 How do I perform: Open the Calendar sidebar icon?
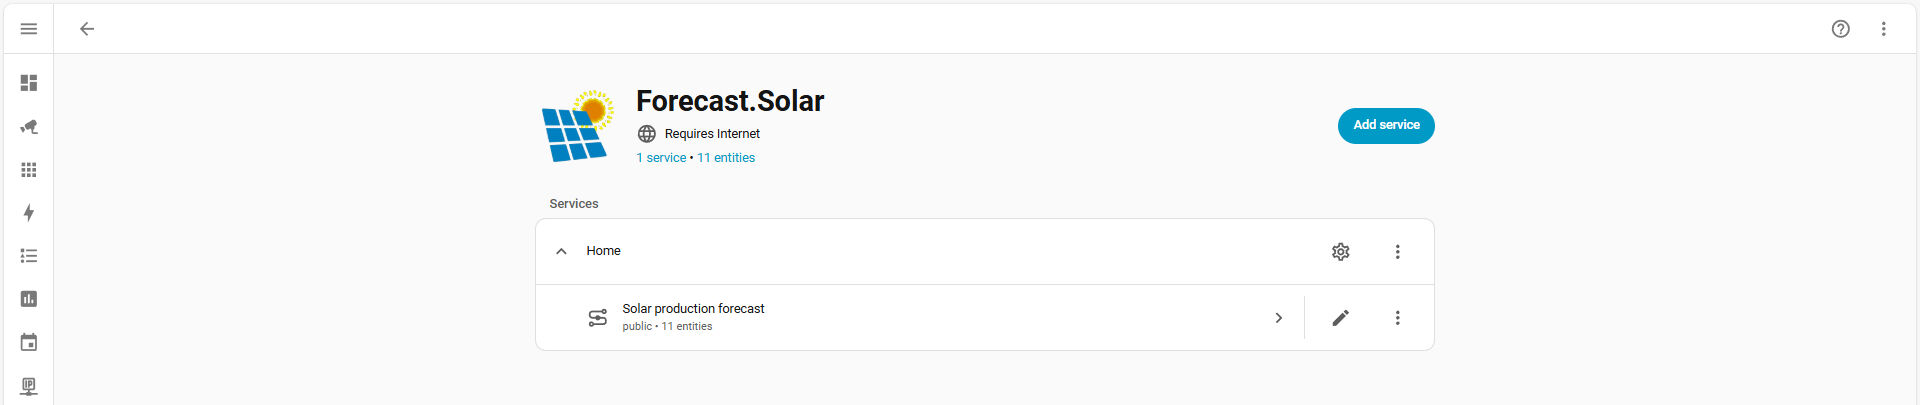(x=29, y=343)
